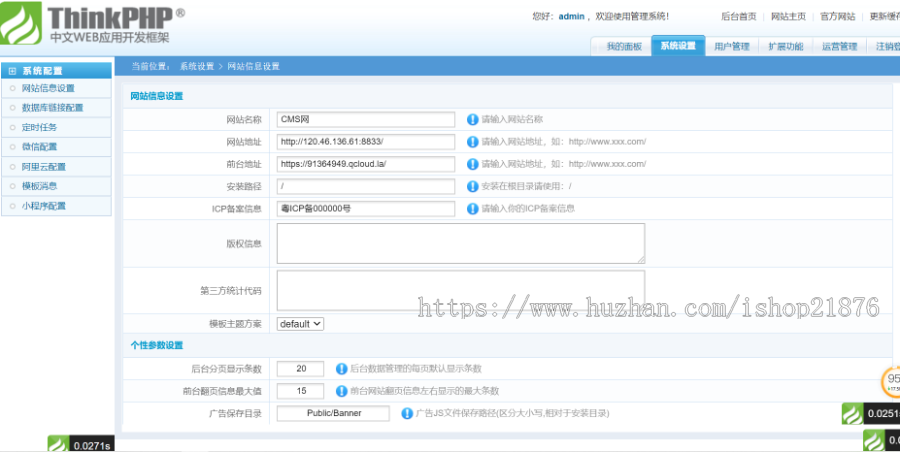Collapse the 系统配置 sidebar section

click(x=13, y=71)
